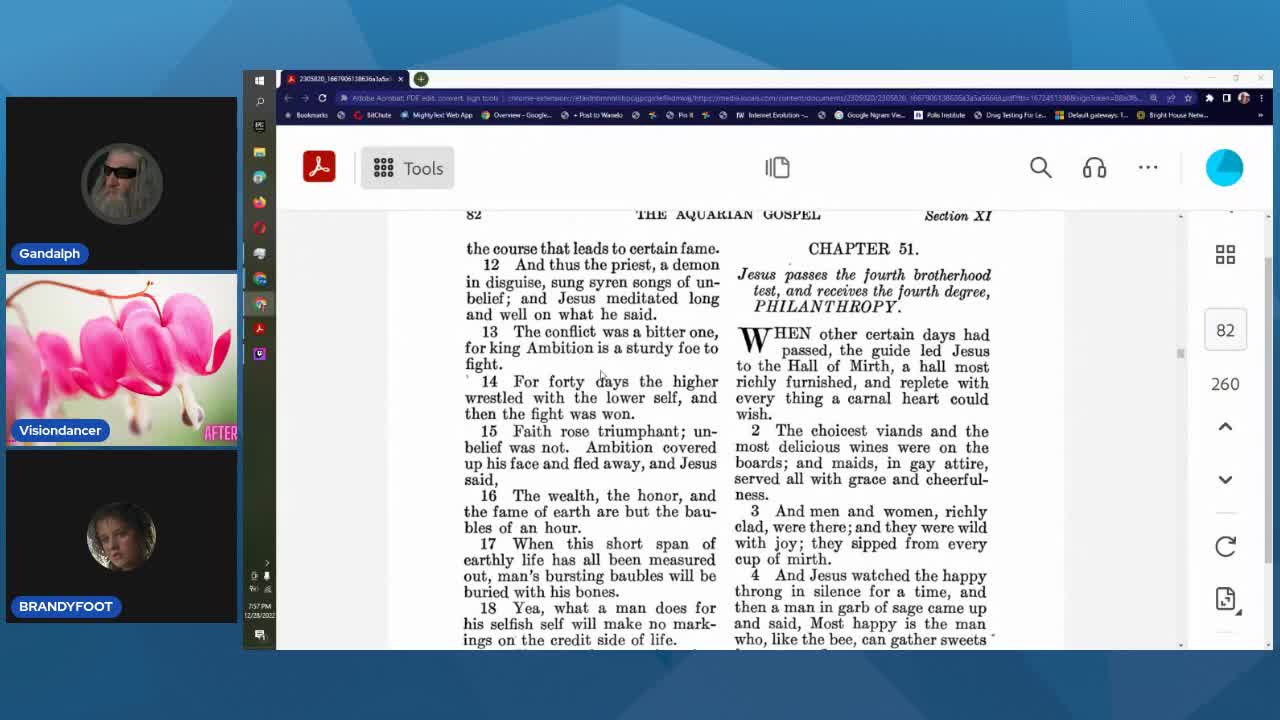Open the Drug Testing For Le... bookmark
1280x720 pixels.
(x=1010, y=115)
